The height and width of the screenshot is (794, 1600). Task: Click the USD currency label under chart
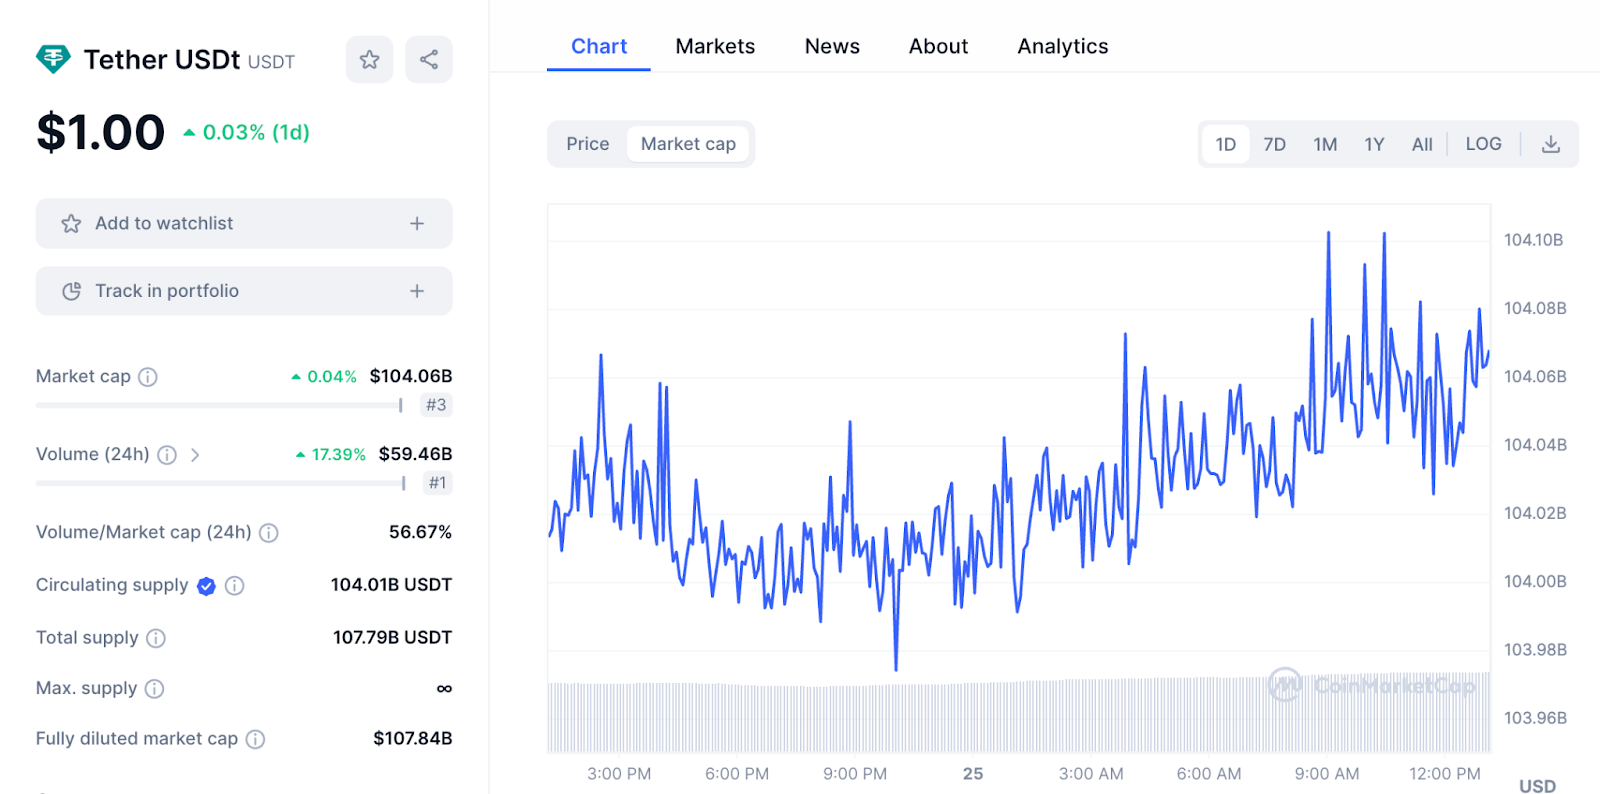[x=1537, y=786]
